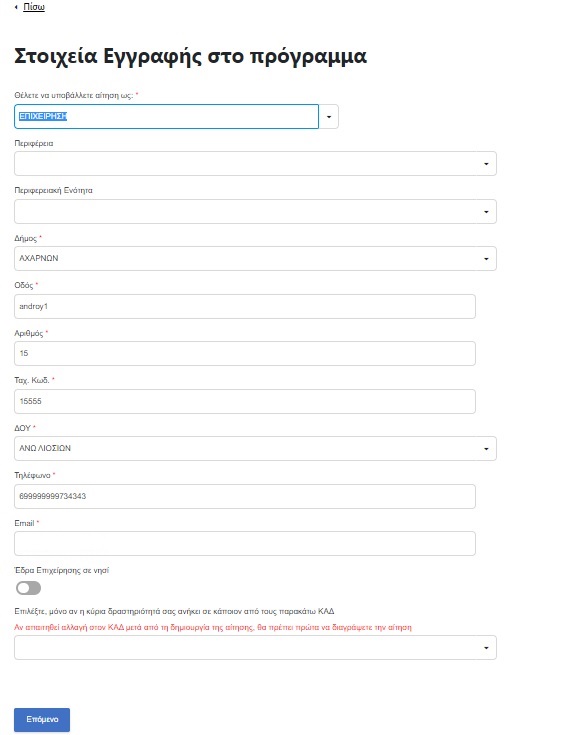Open the Δήμος dropdown showing ΑΧΑΡΝΩΝ
The height and width of the screenshot is (735, 583).
point(255,258)
